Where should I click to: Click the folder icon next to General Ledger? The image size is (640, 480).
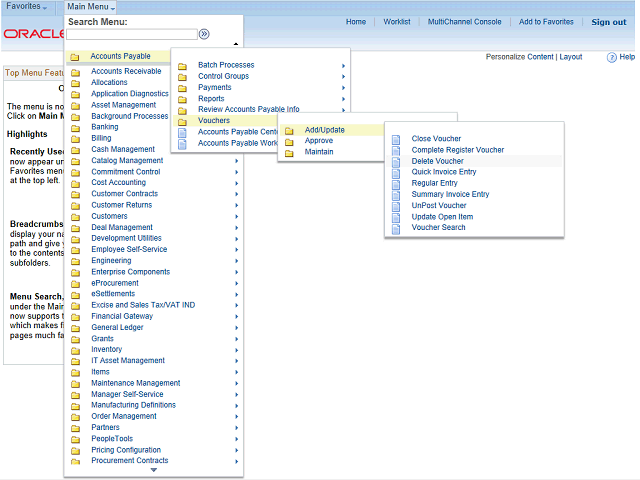[x=75, y=328]
